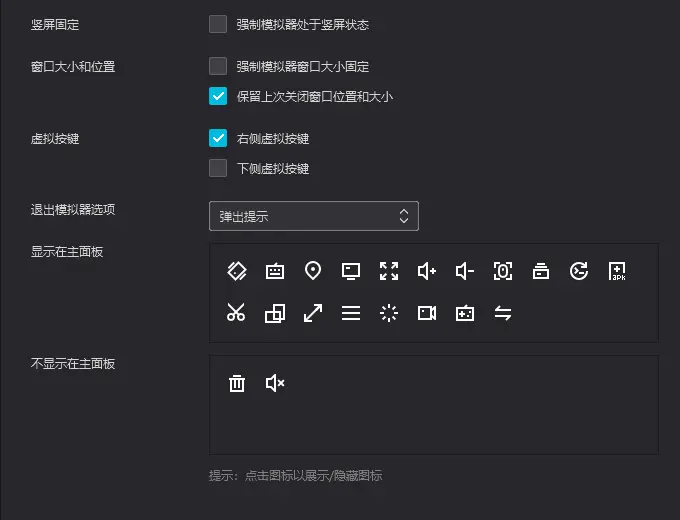Click the monitor display icon

tap(351, 271)
